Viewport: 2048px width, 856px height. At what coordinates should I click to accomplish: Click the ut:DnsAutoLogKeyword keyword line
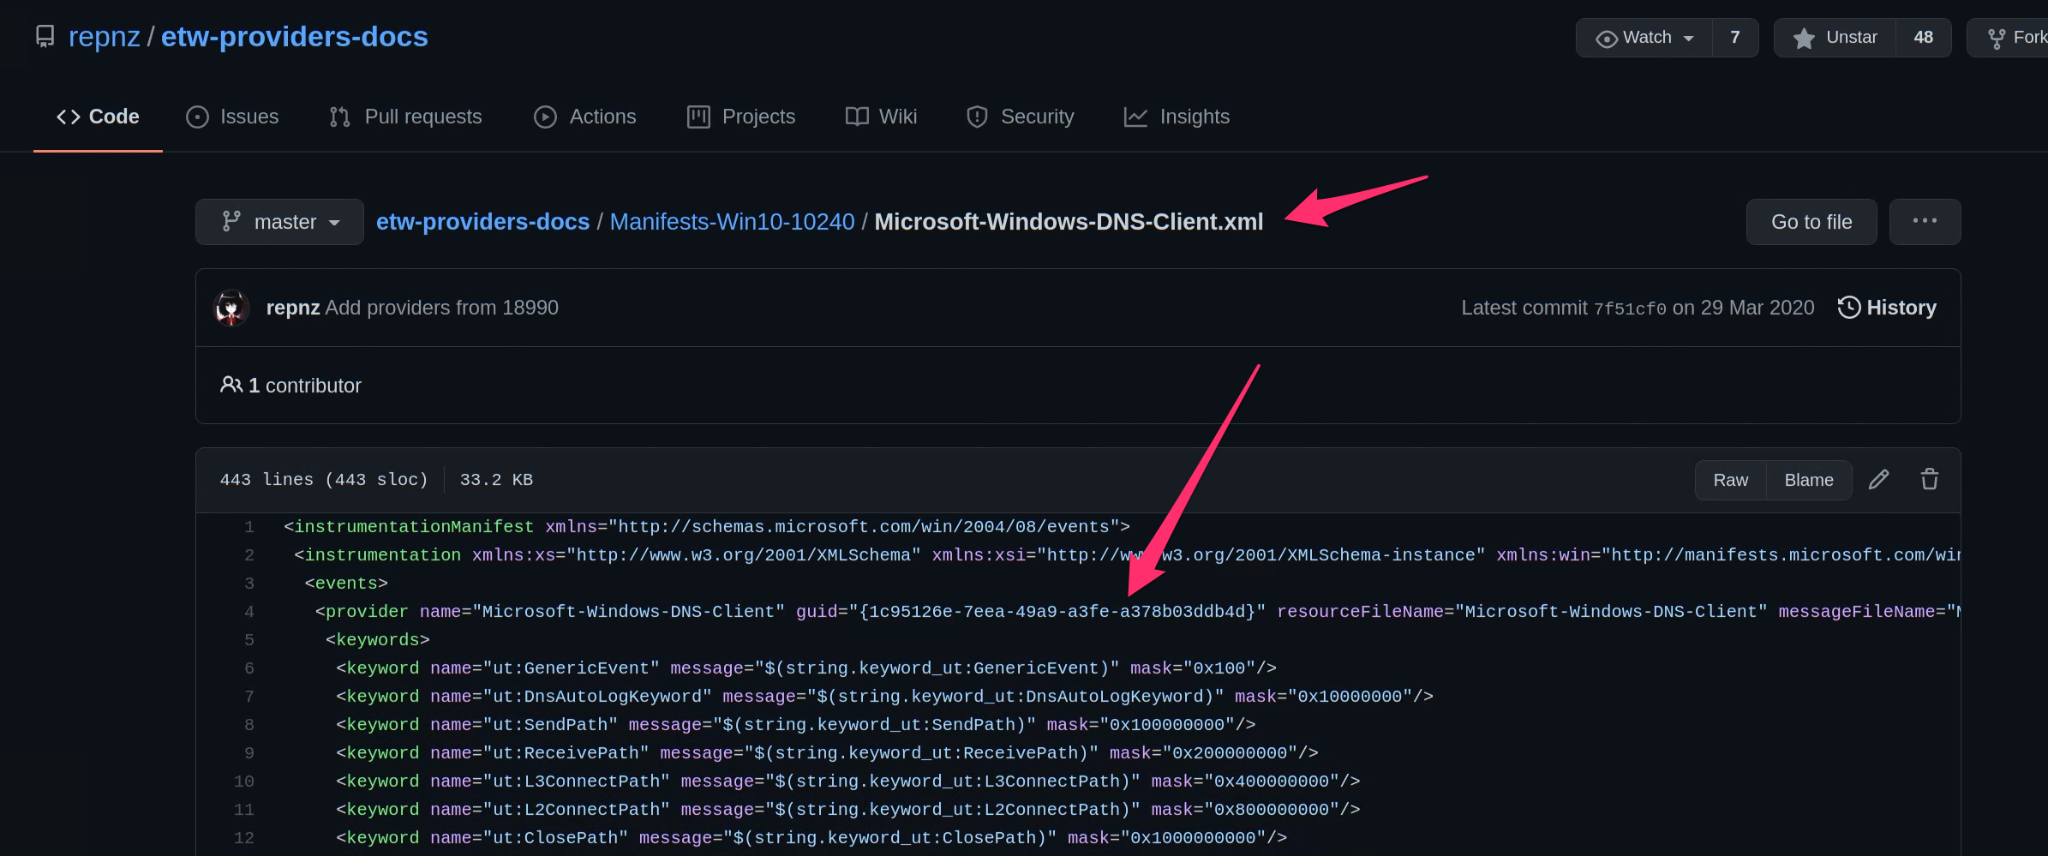[885, 696]
